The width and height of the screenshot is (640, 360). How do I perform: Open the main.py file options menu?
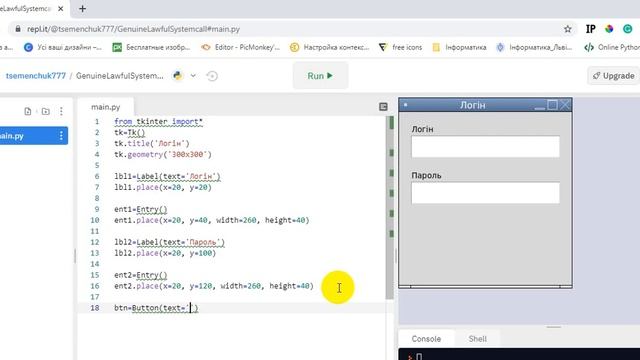click(61, 136)
